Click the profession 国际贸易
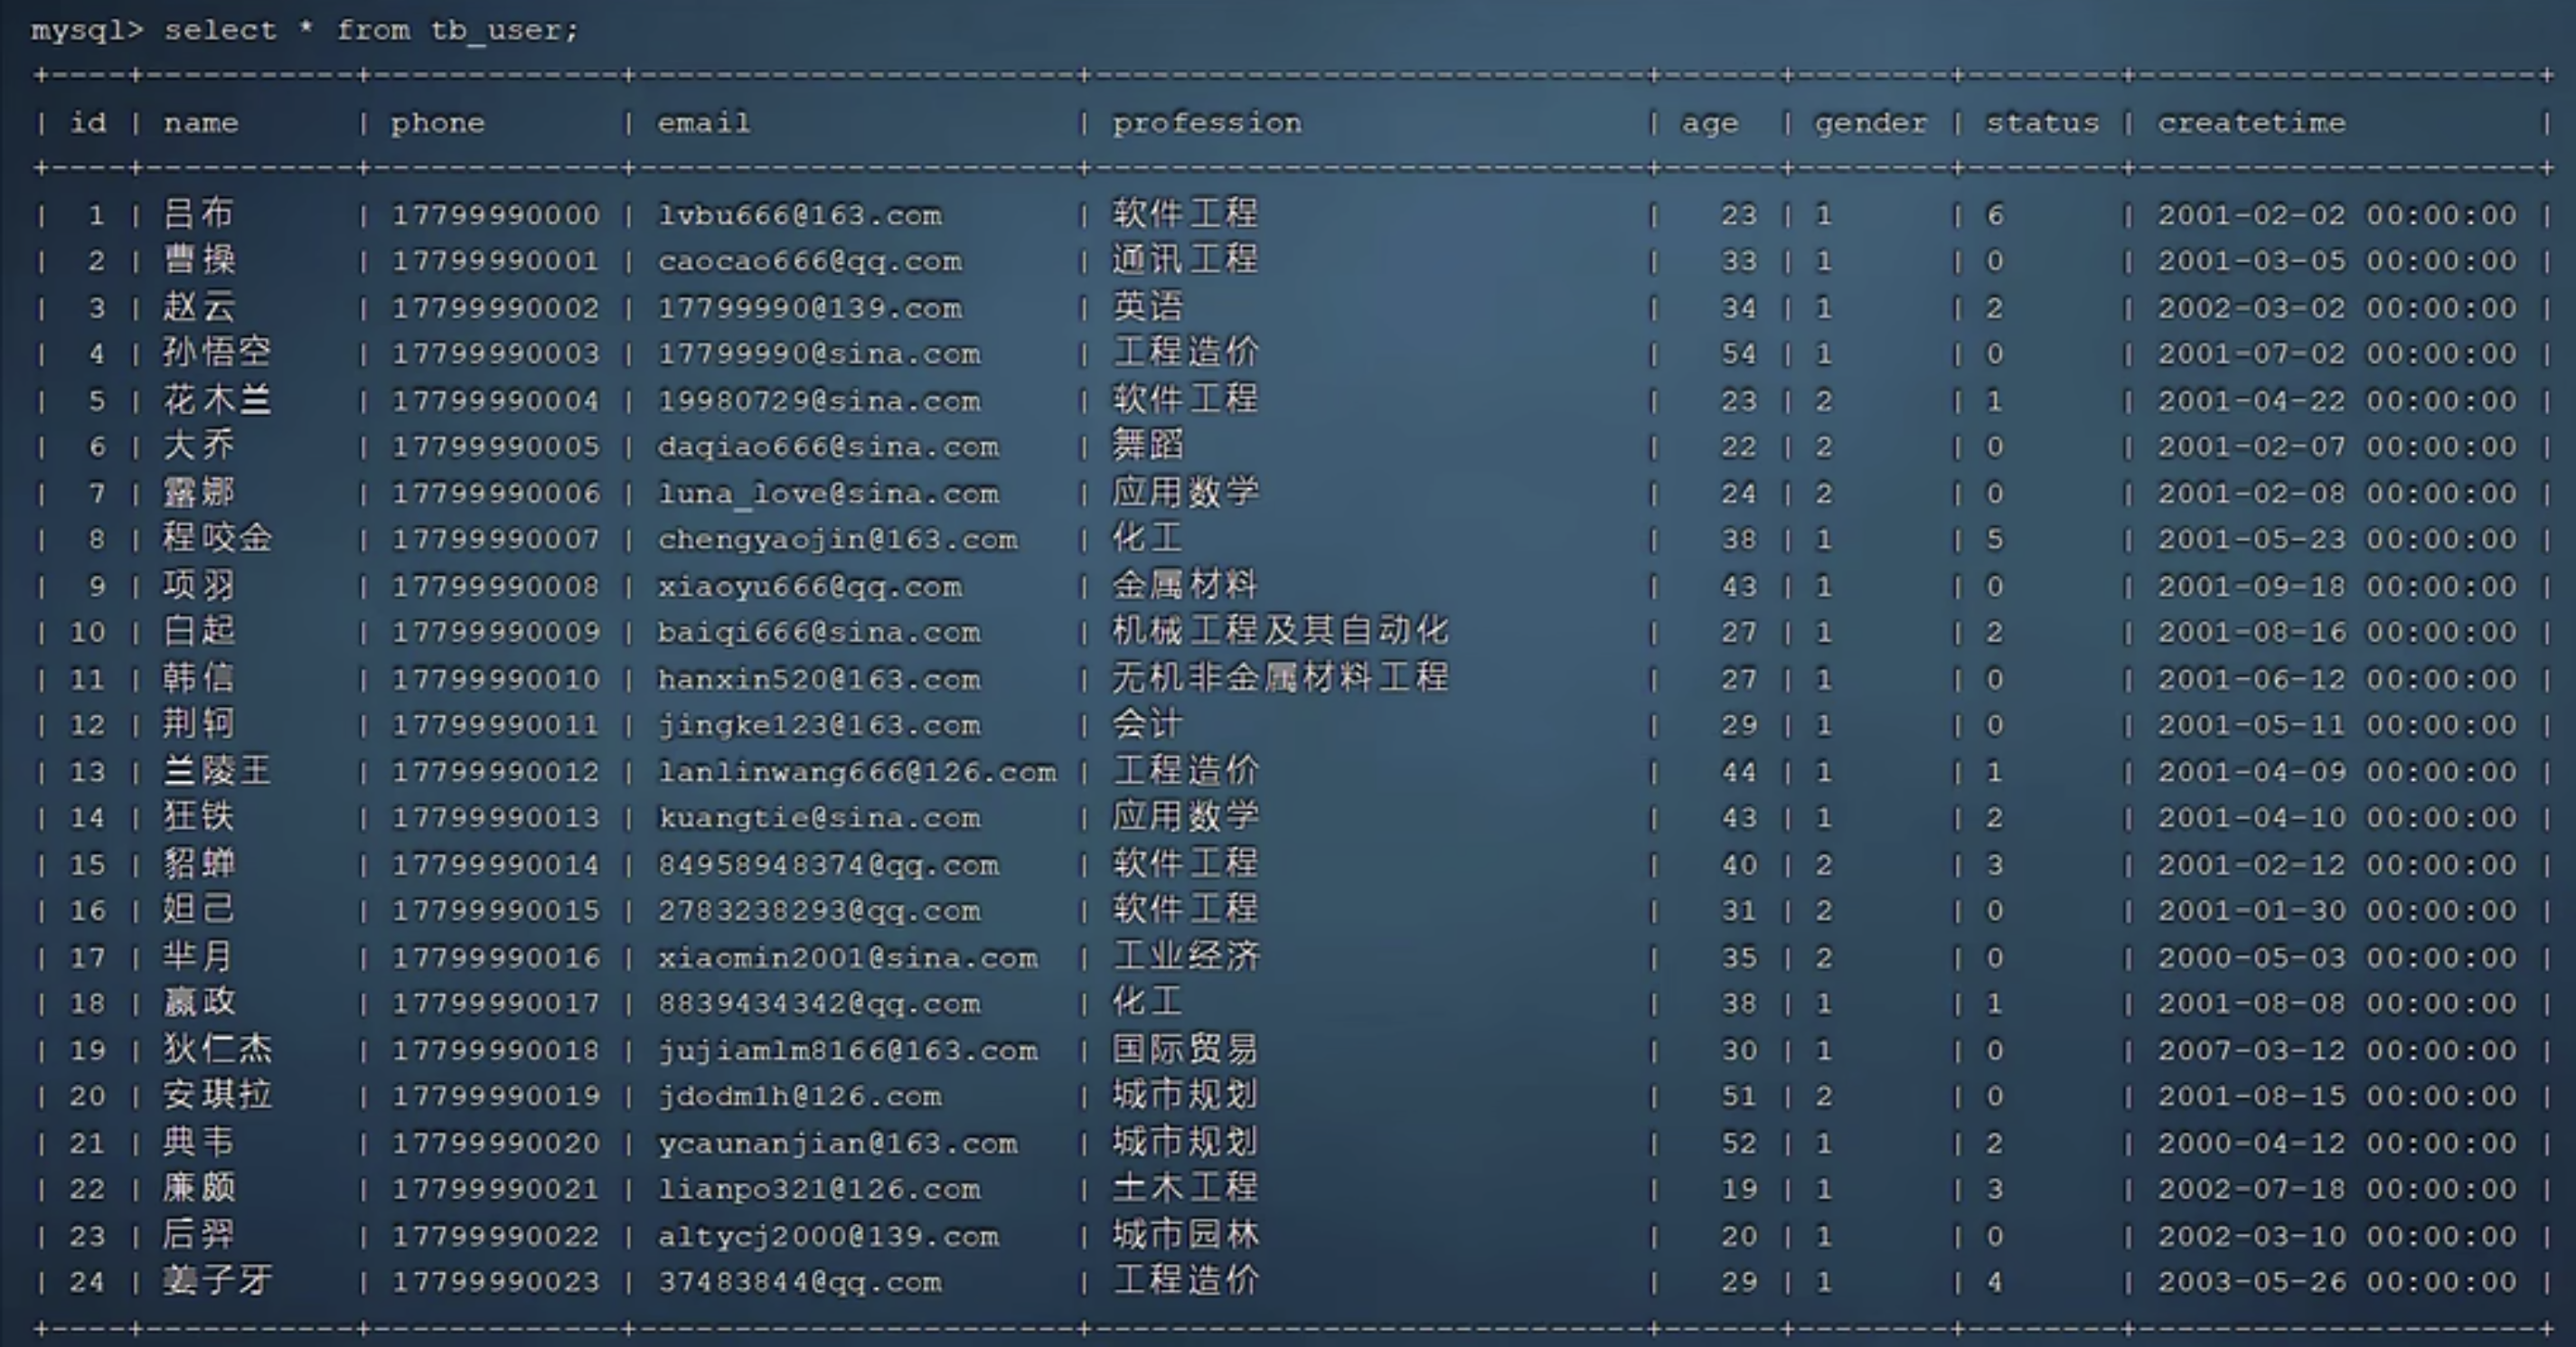This screenshot has width=2576, height=1347. [1185, 1050]
